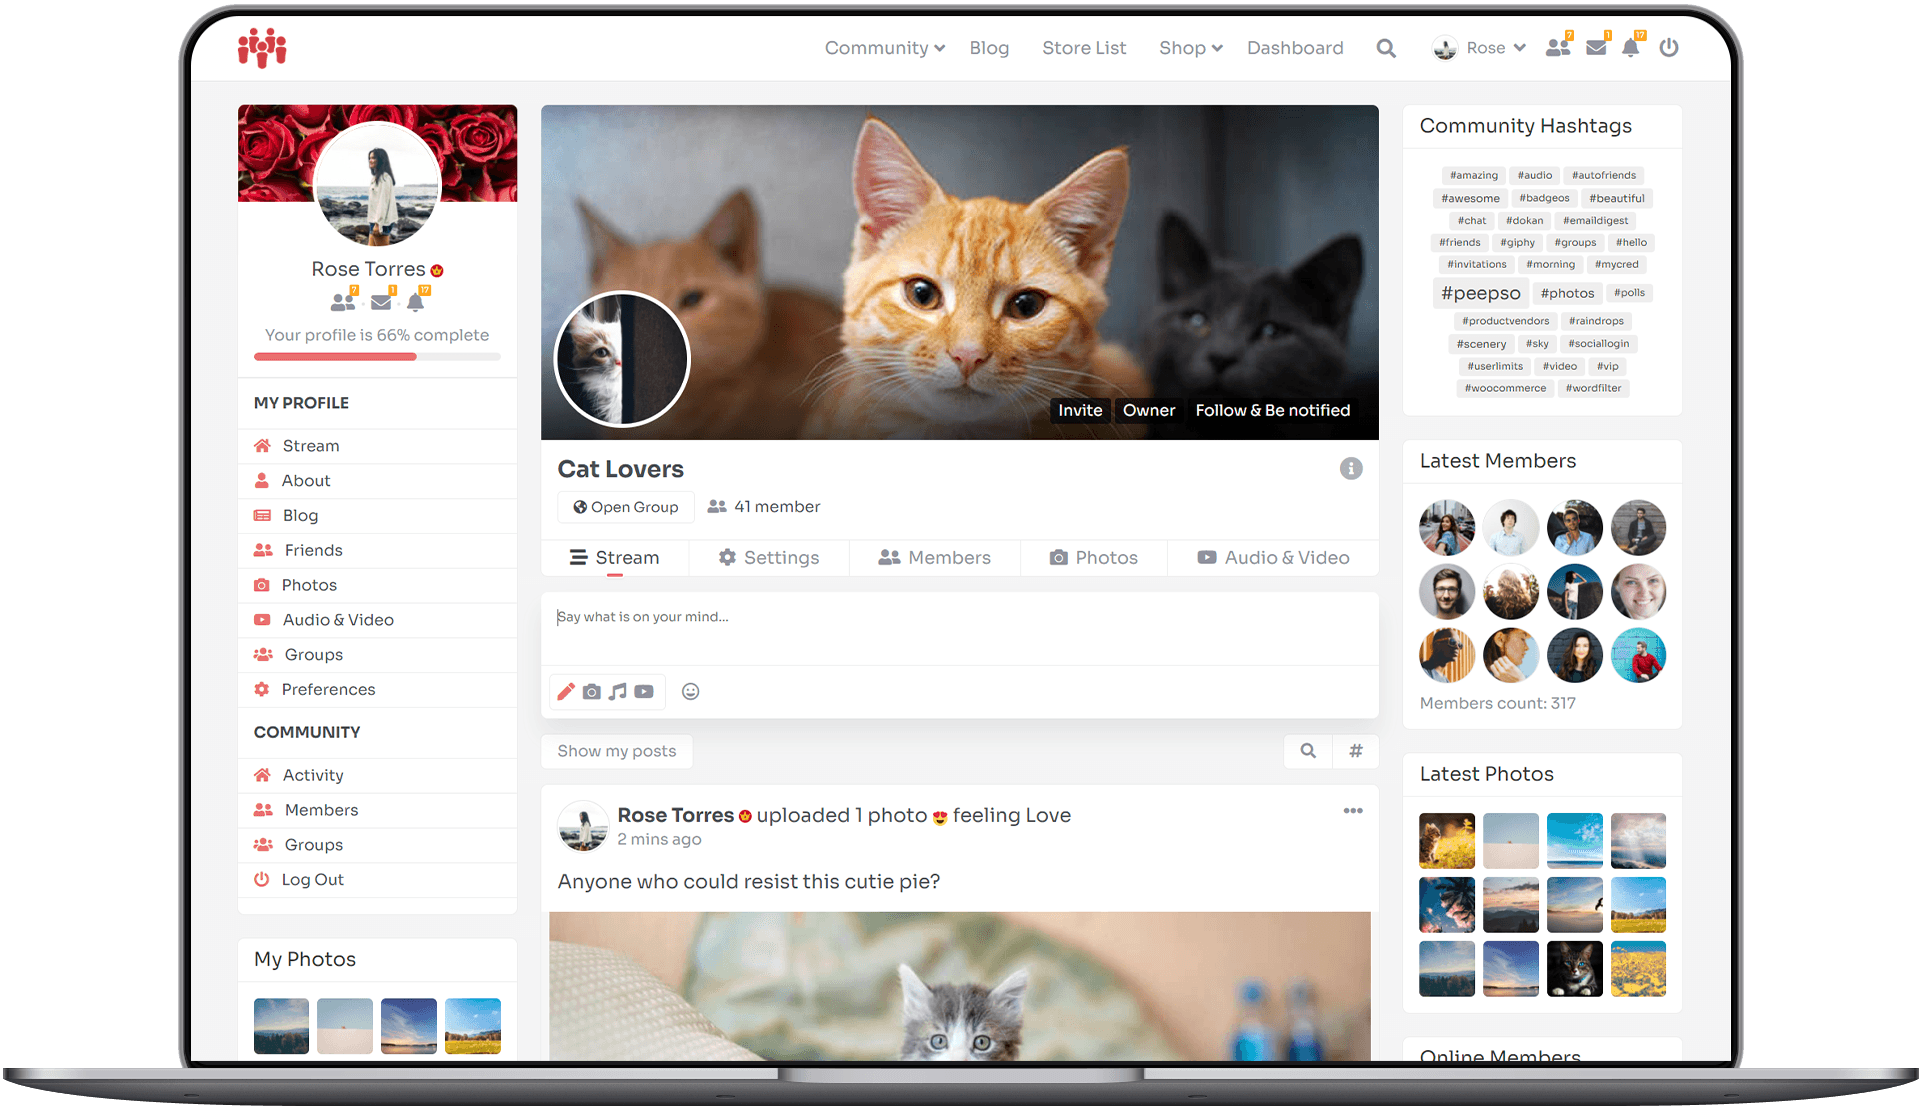The image size is (1923, 1118).
Task: Switch to the group Settings tab
Action: [769, 558]
